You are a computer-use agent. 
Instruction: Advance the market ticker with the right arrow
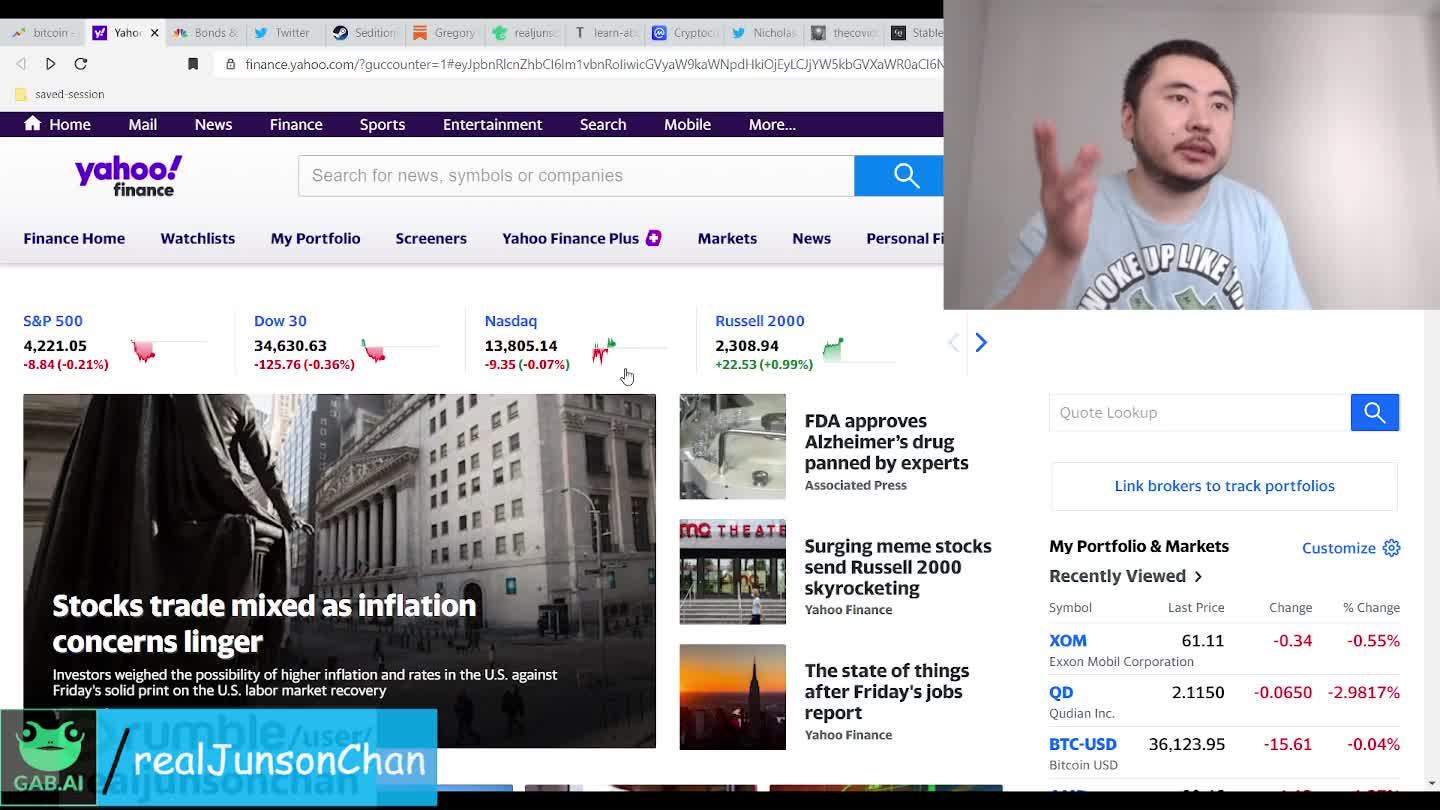pos(981,343)
